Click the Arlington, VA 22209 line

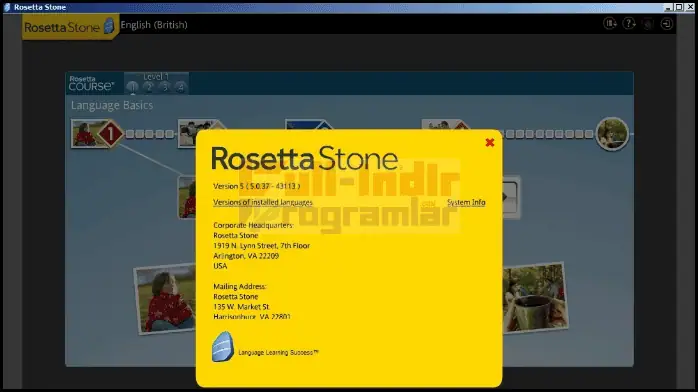[x=246, y=256]
